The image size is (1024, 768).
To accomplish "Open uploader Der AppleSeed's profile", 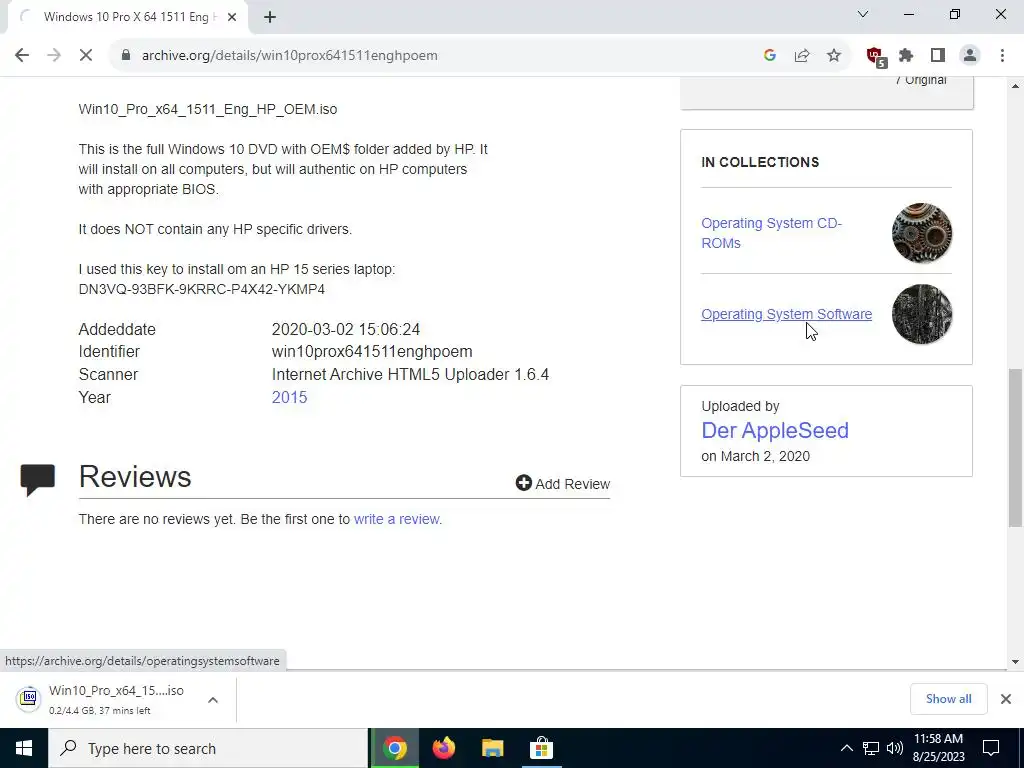I will (775, 430).
